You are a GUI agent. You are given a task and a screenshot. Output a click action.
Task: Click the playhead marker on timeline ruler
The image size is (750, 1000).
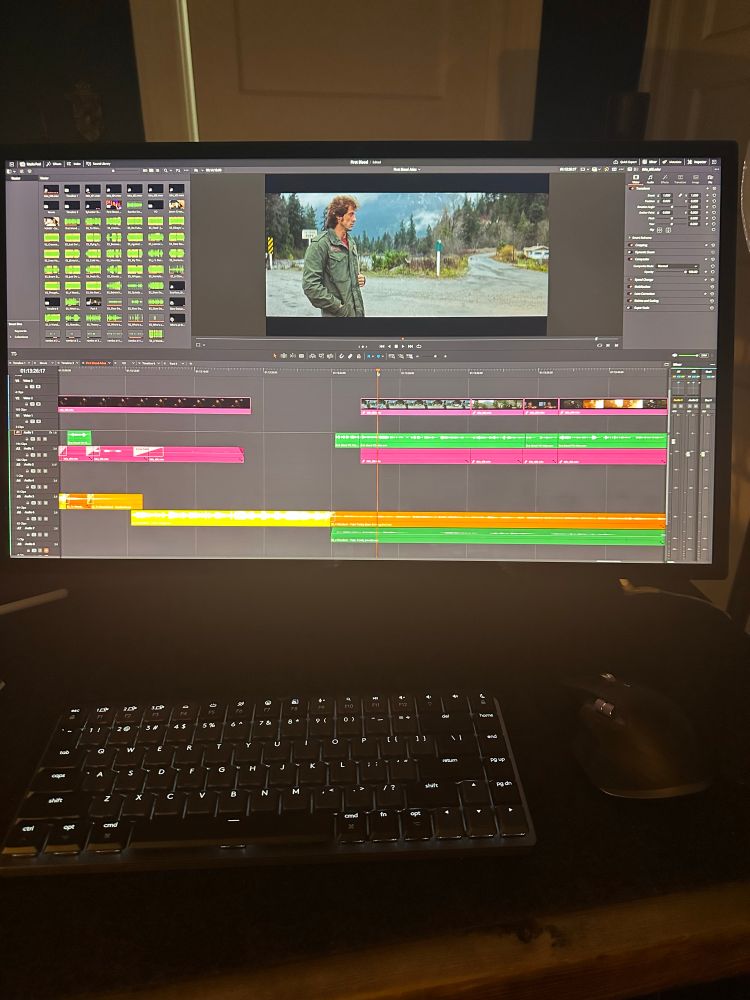[378, 371]
